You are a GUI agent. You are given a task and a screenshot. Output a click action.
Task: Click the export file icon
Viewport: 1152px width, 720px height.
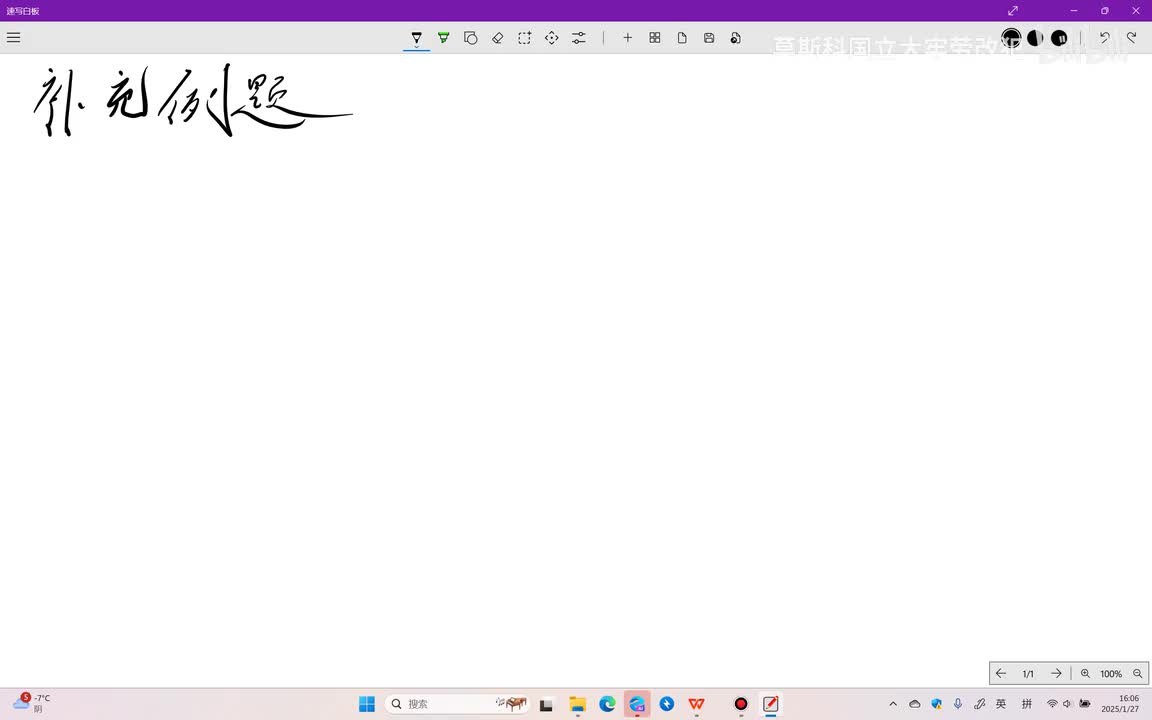[x=735, y=37]
